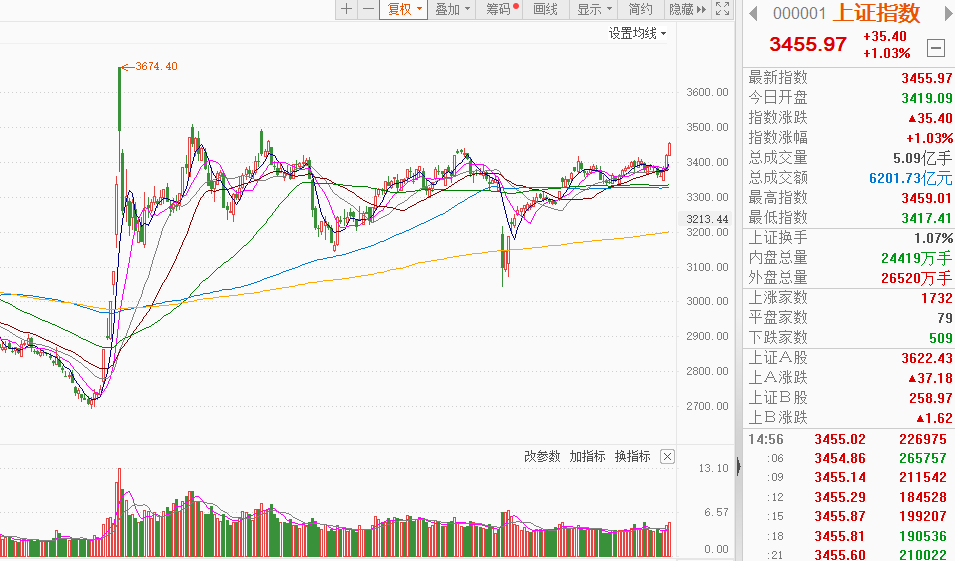Screen dimensions: 955x561
Task: Toggle the 简约 simple mode
Action: click(641, 9)
